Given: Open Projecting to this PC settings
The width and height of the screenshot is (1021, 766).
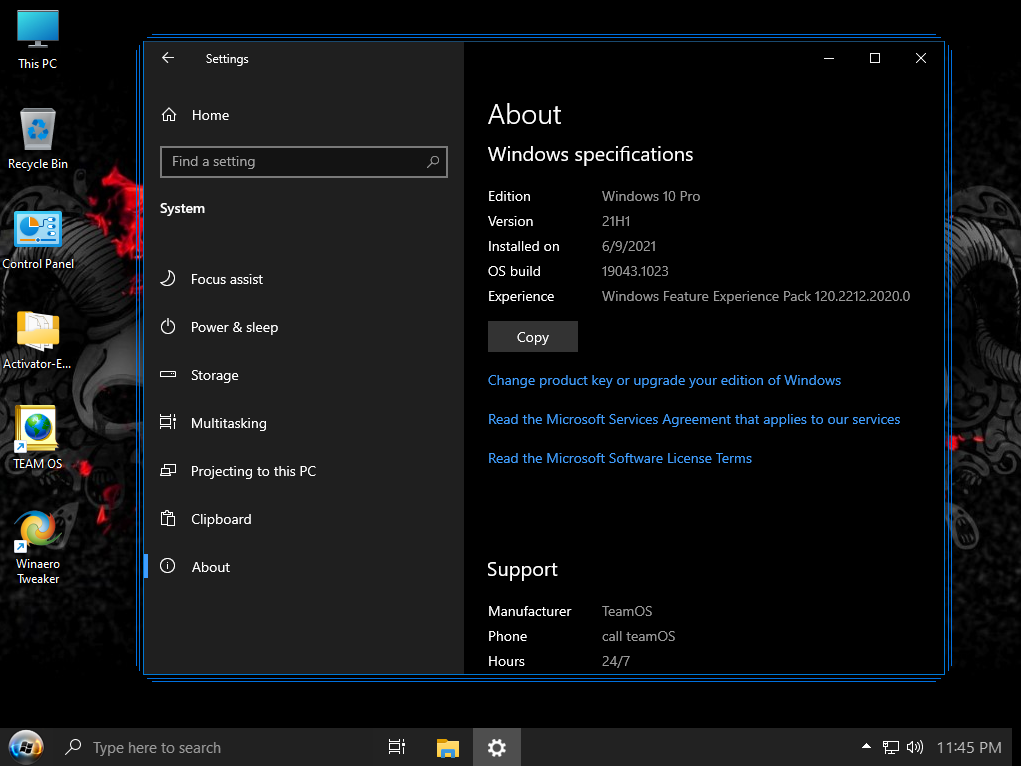Looking at the screenshot, I should (303, 471).
